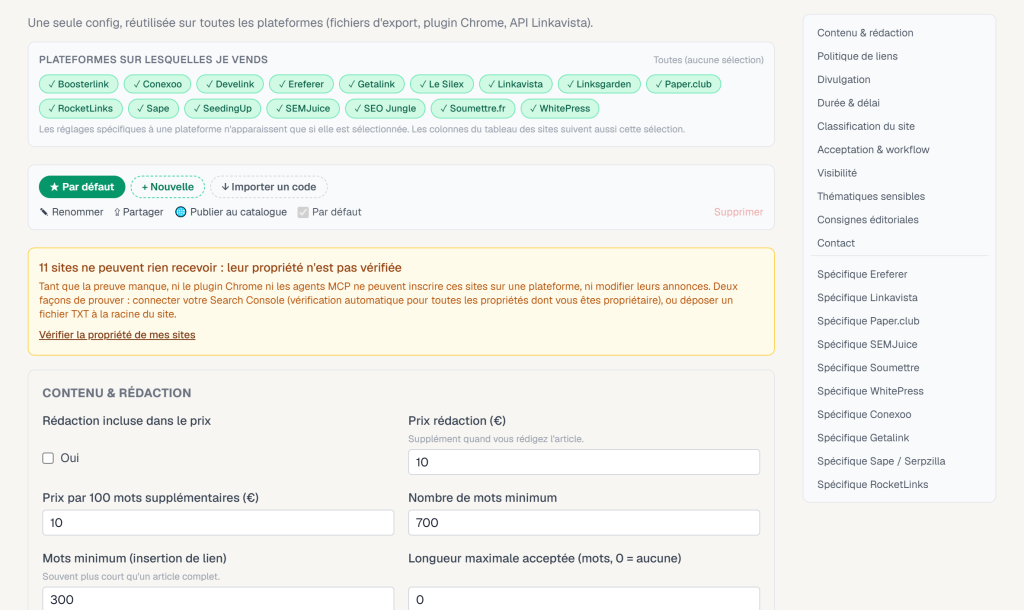Open Spécifique SEMJuice in sidebar

coord(867,345)
